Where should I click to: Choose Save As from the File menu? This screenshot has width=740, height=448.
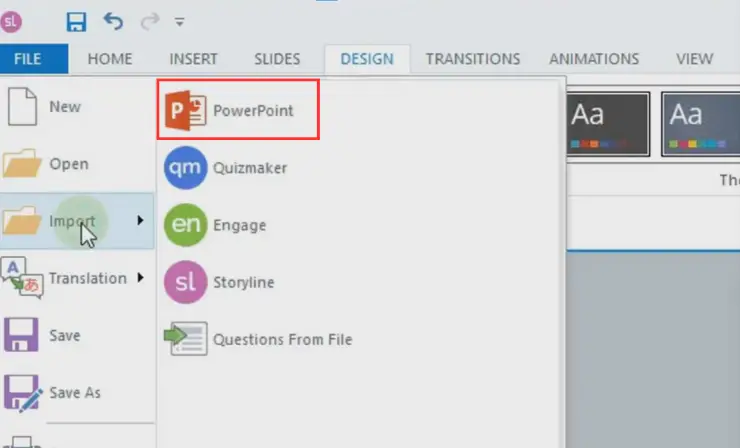[75, 393]
